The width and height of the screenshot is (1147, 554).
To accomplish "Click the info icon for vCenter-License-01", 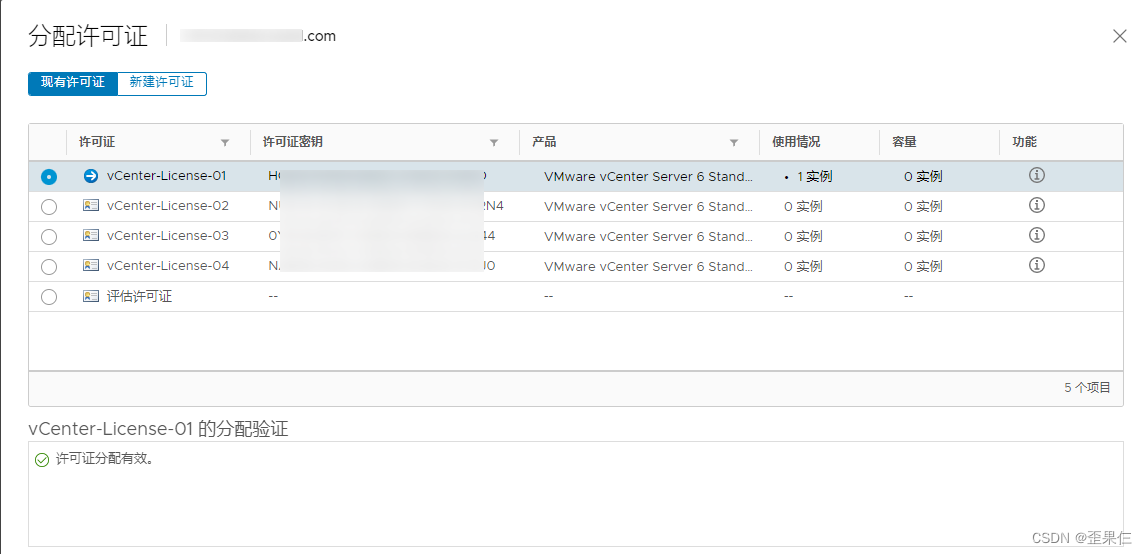I will coord(1036,176).
